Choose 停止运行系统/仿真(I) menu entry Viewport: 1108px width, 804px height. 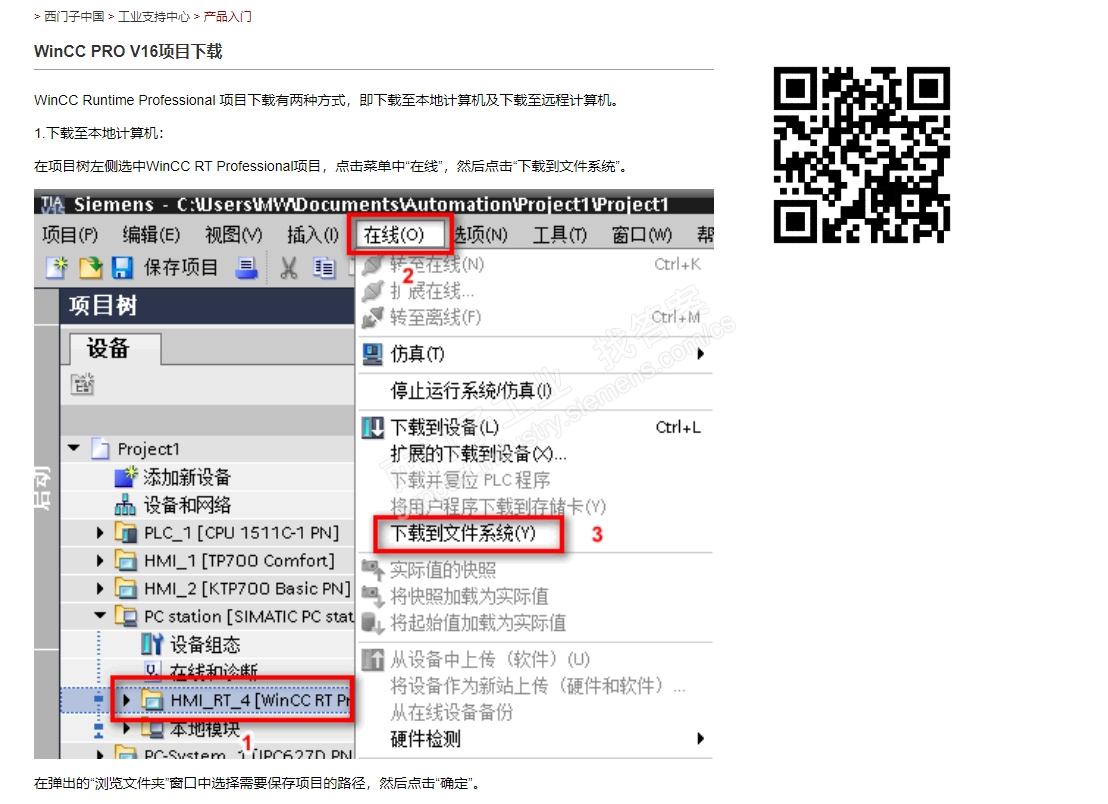click(x=471, y=391)
